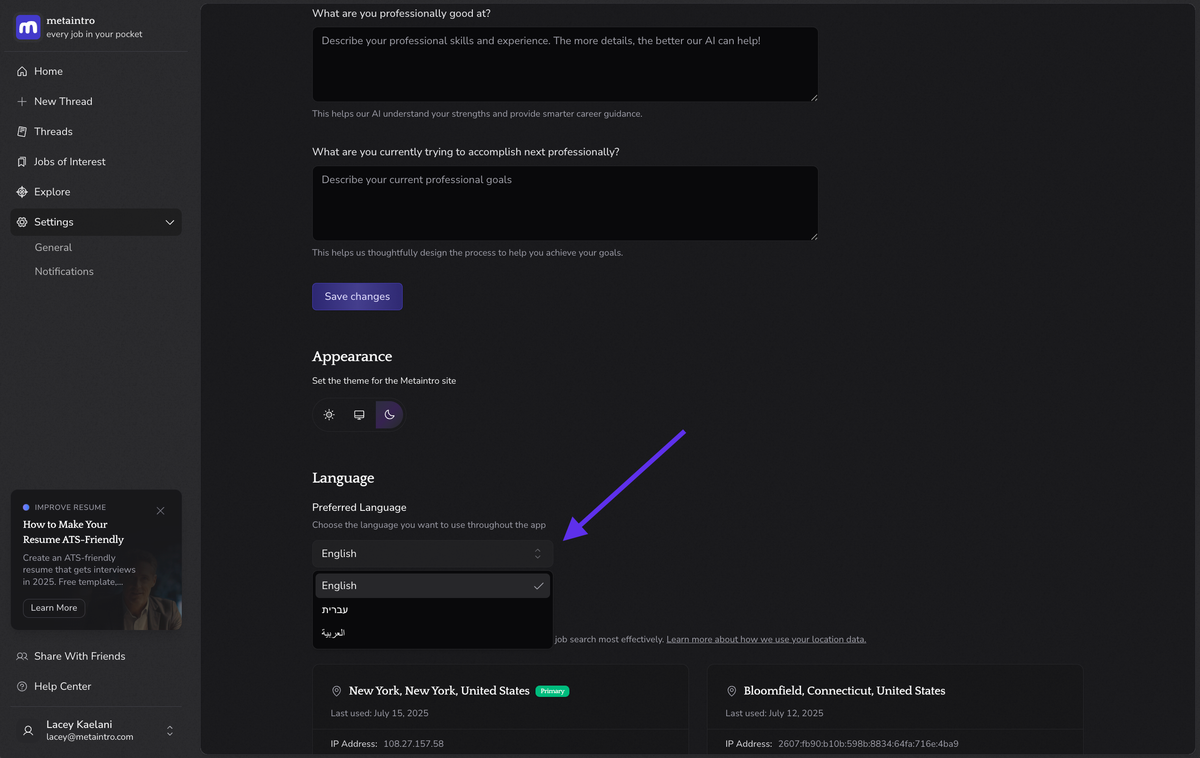Open the Explore section
Viewport: 1200px width, 758px height.
[52, 192]
